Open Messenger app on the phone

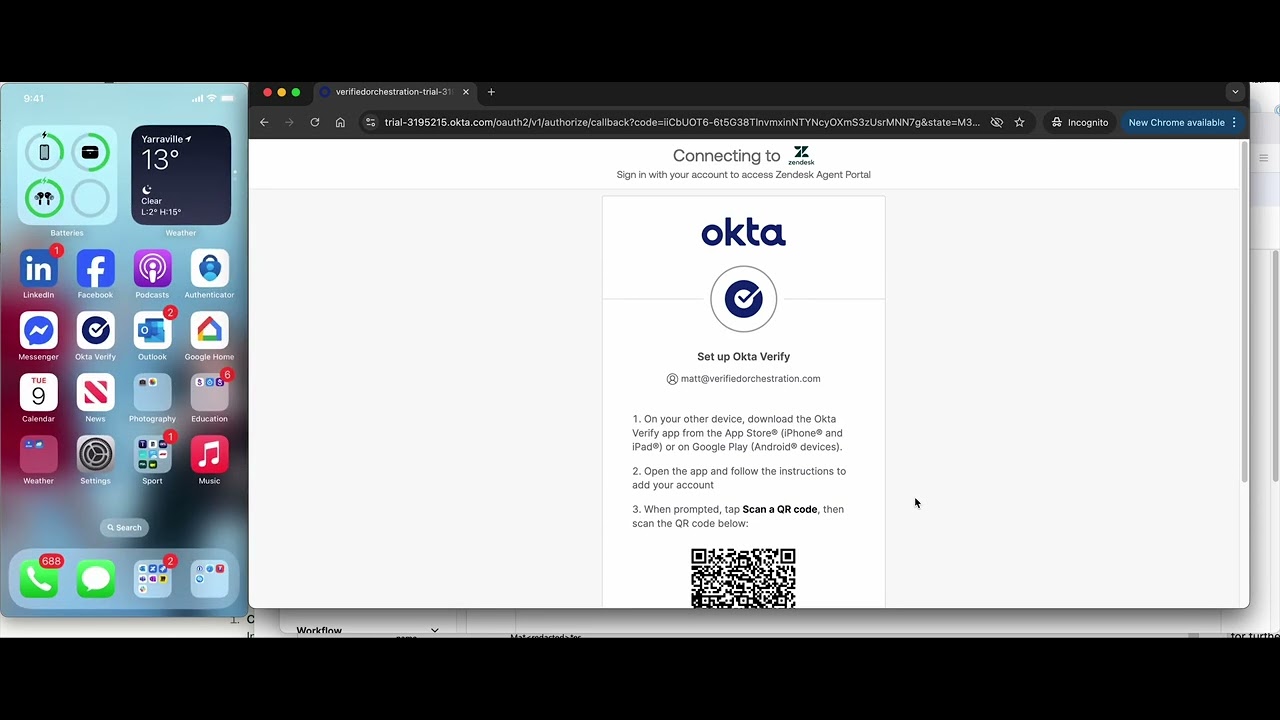[x=38, y=331]
